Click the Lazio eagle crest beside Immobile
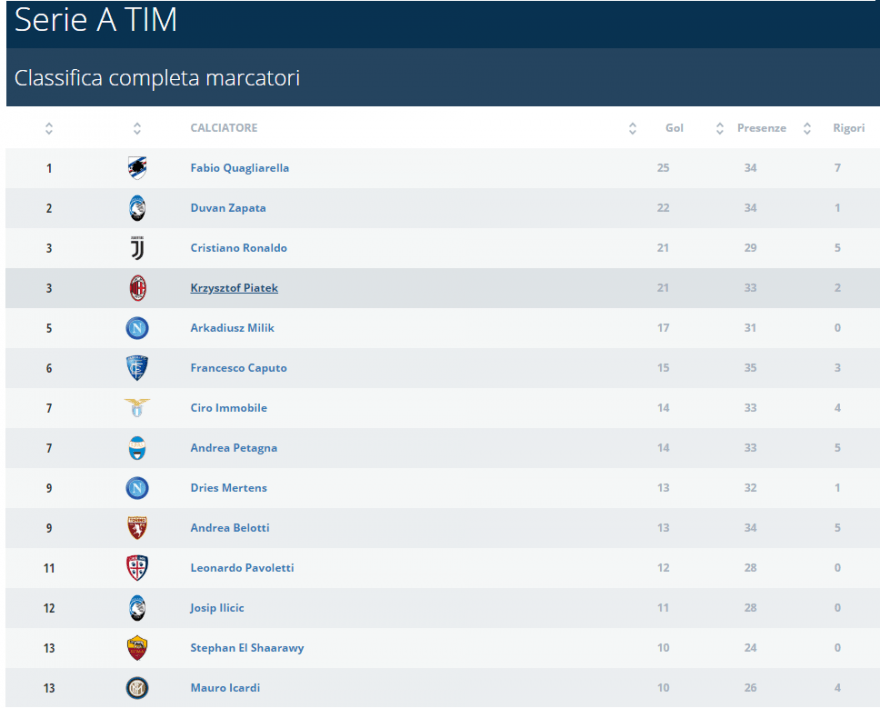Viewport: 880px width, 708px height. [137, 408]
